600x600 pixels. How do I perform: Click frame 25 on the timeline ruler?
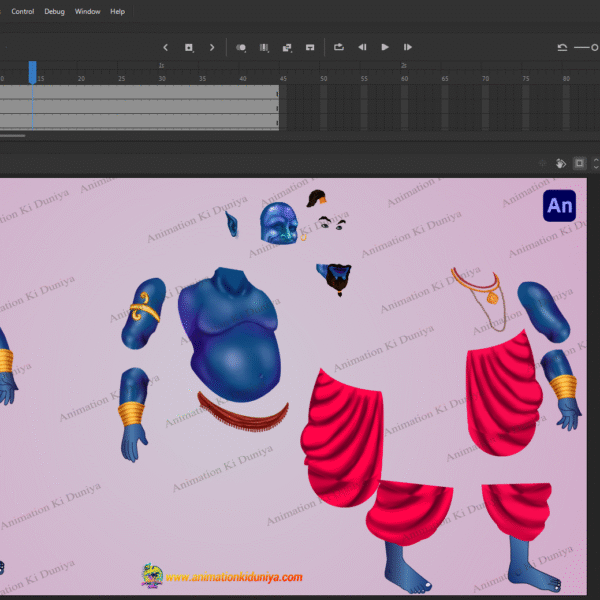click(121, 78)
